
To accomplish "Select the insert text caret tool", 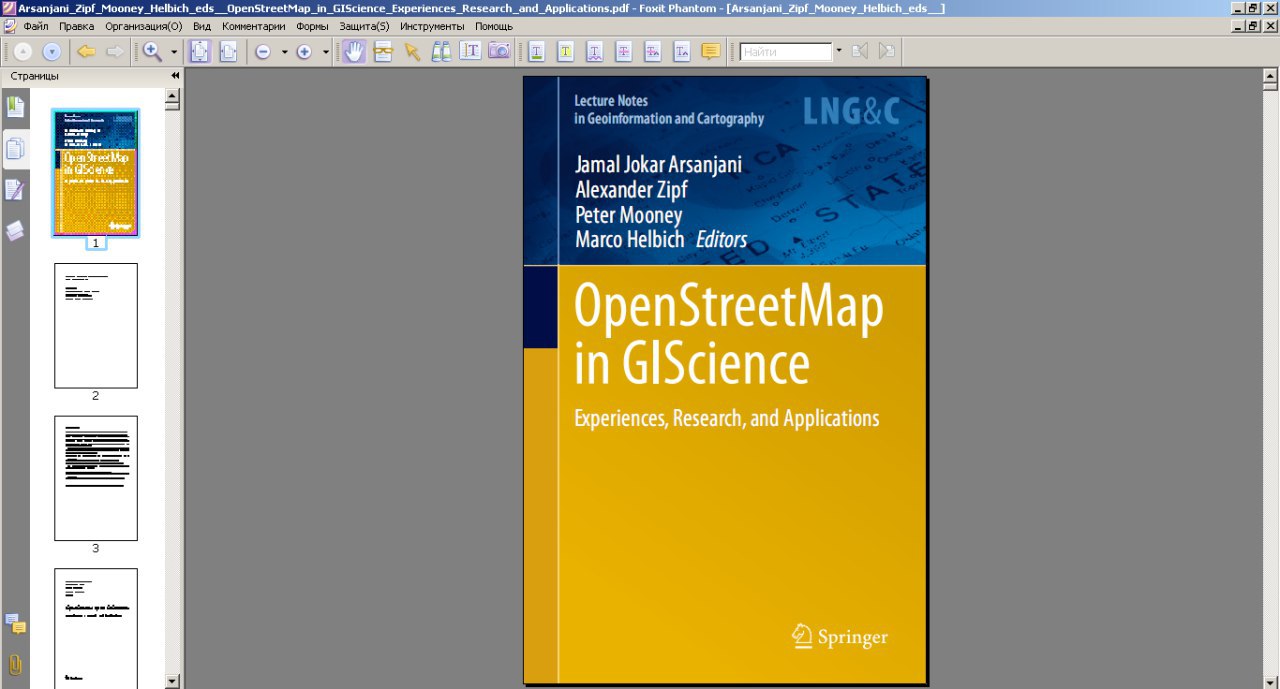I will pos(682,52).
